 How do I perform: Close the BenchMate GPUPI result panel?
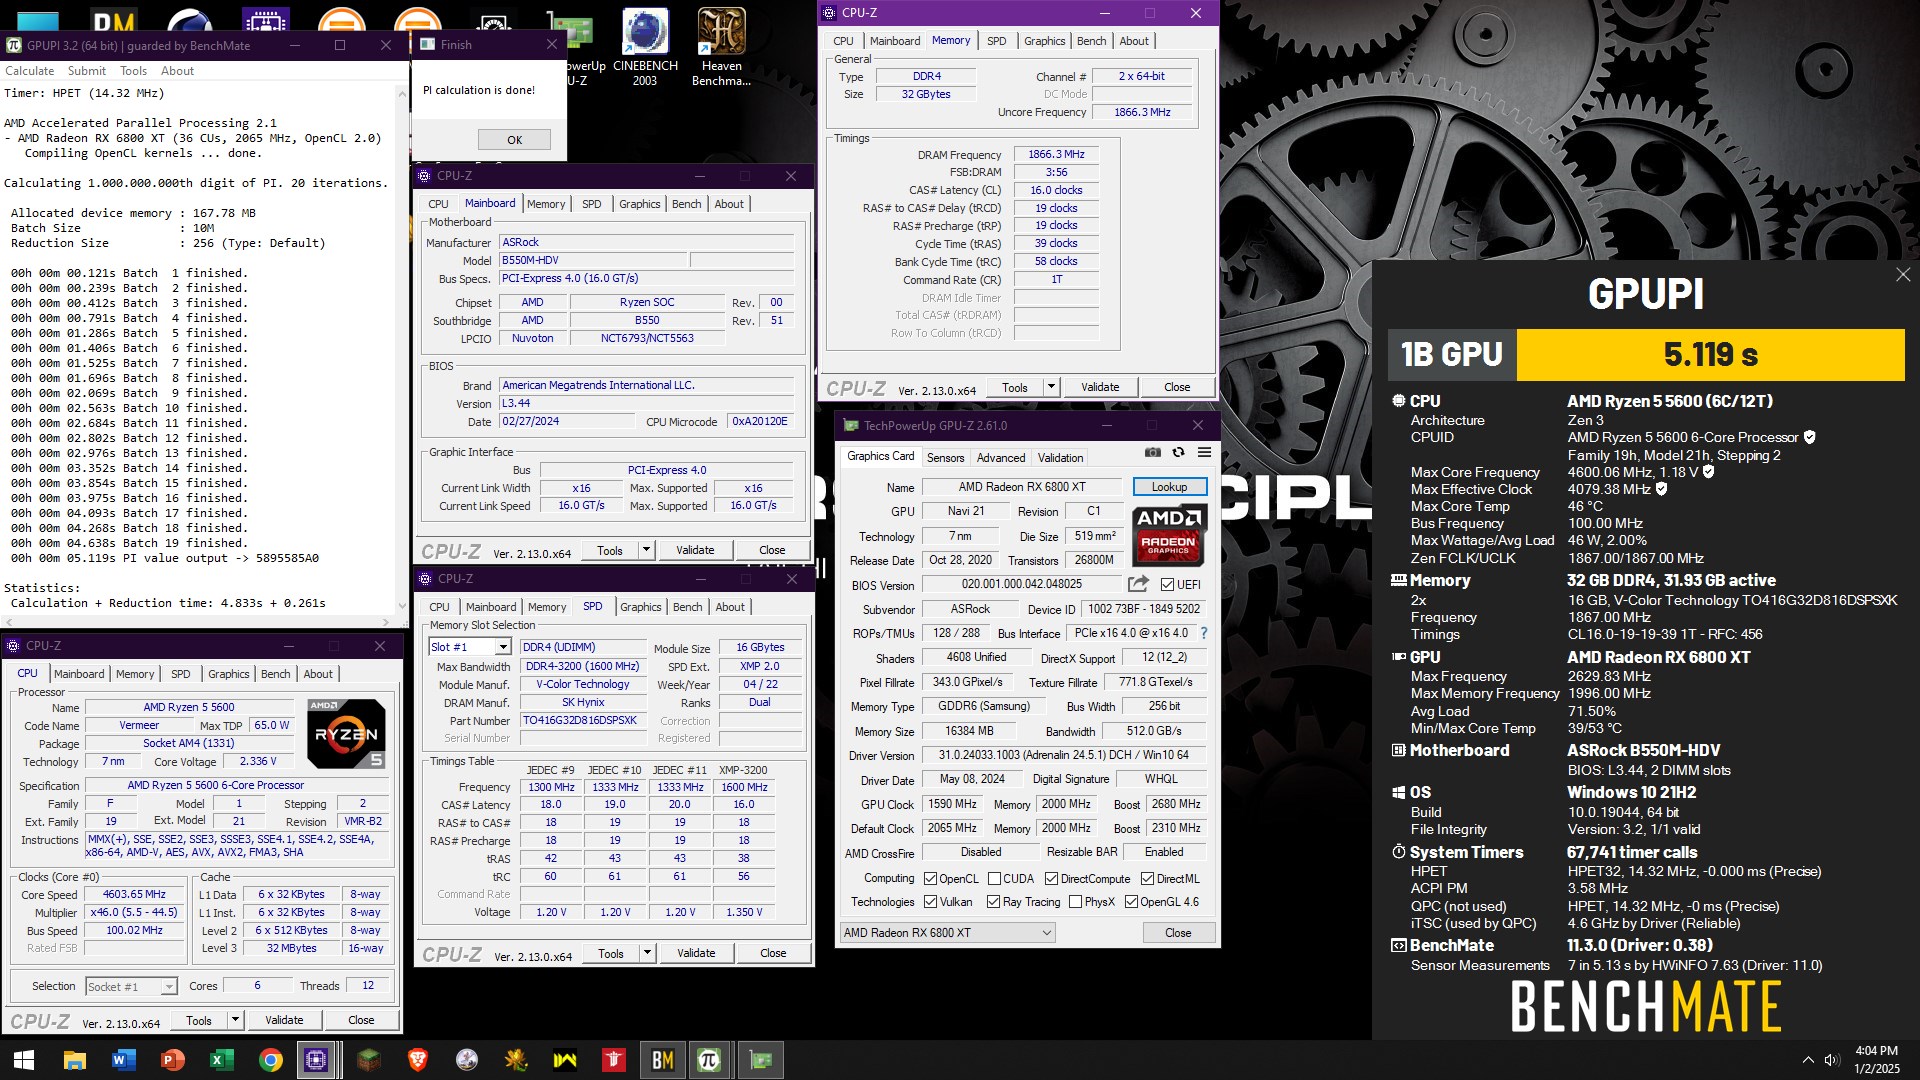pos(1902,275)
